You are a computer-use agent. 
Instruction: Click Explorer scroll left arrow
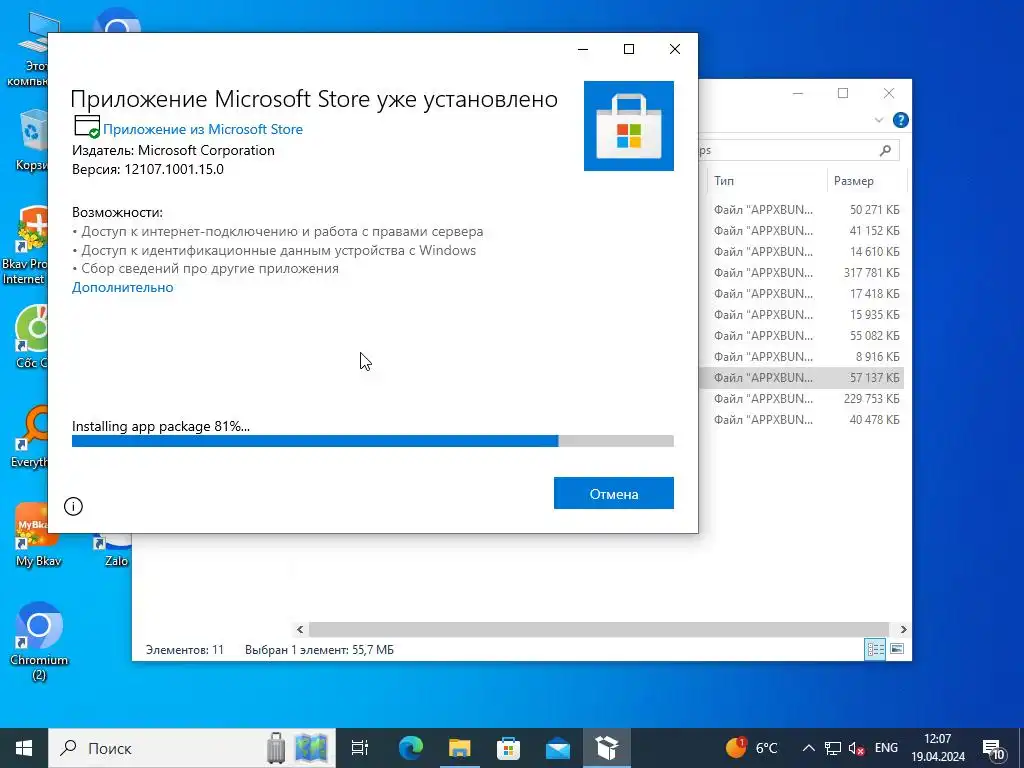point(300,630)
